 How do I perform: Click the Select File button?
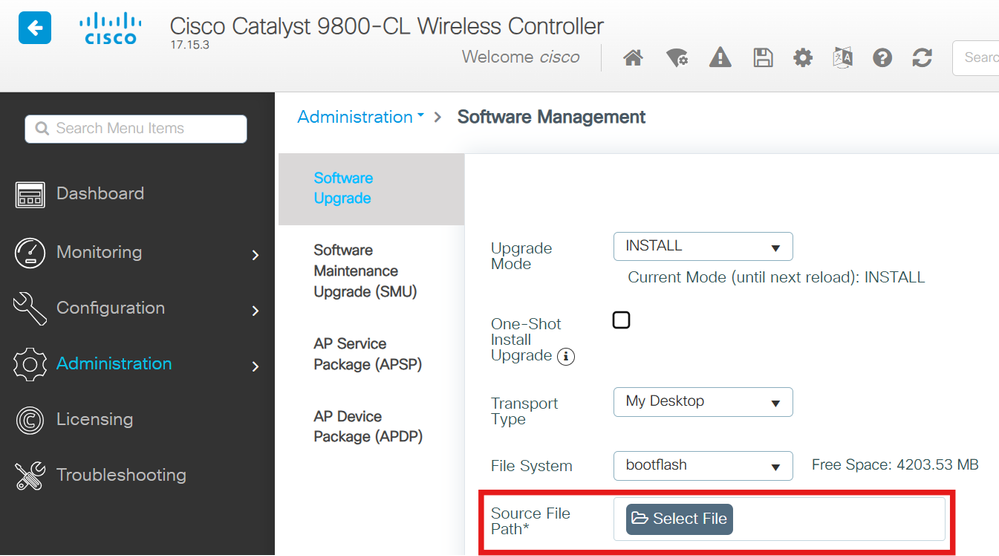pos(679,519)
